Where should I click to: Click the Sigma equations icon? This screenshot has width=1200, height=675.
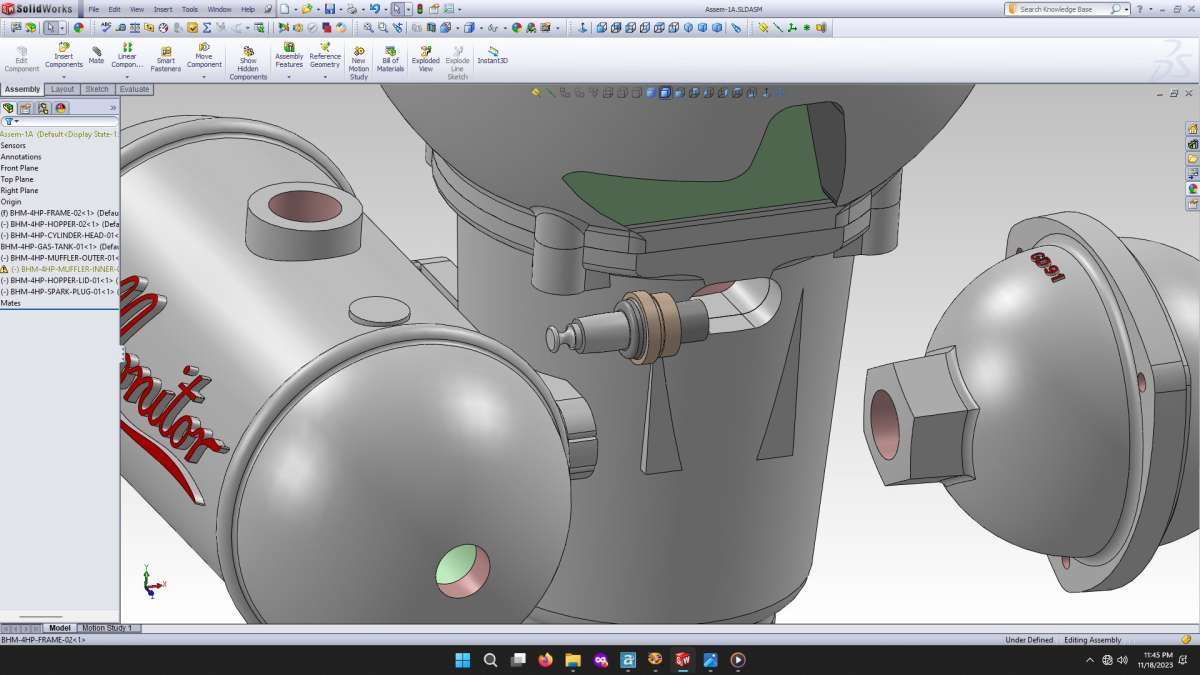pos(207,28)
